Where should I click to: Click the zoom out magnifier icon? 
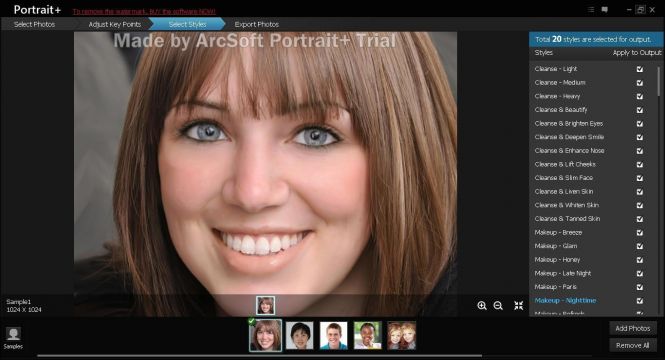pos(498,305)
